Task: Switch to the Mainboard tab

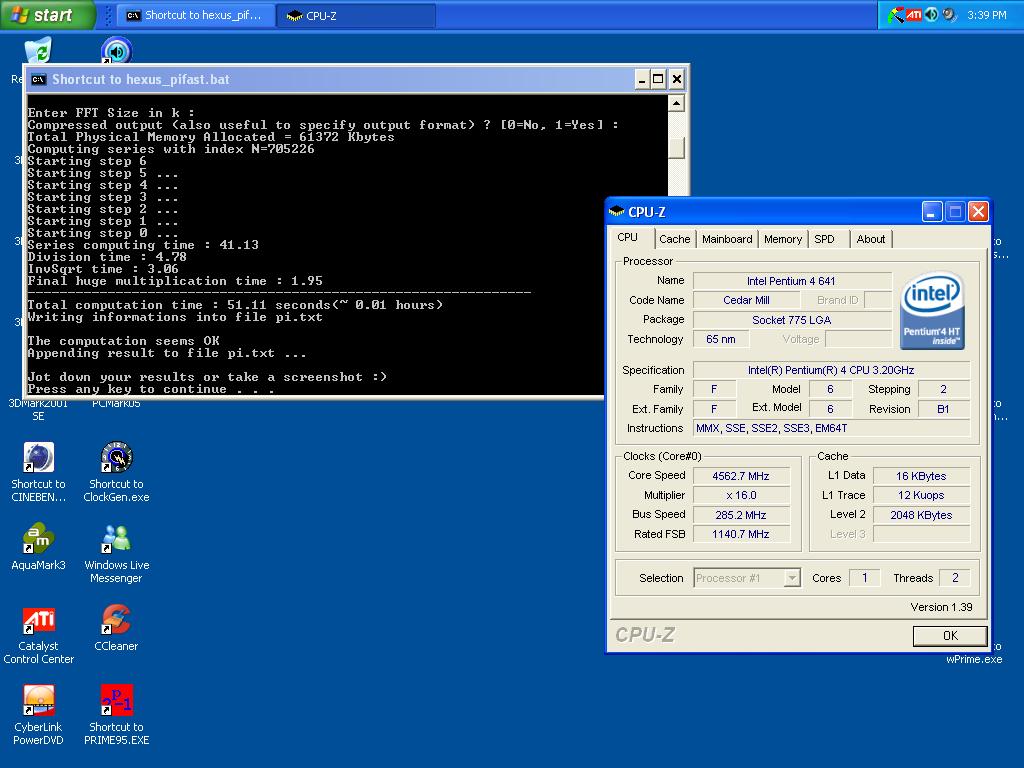Action: tap(727, 239)
